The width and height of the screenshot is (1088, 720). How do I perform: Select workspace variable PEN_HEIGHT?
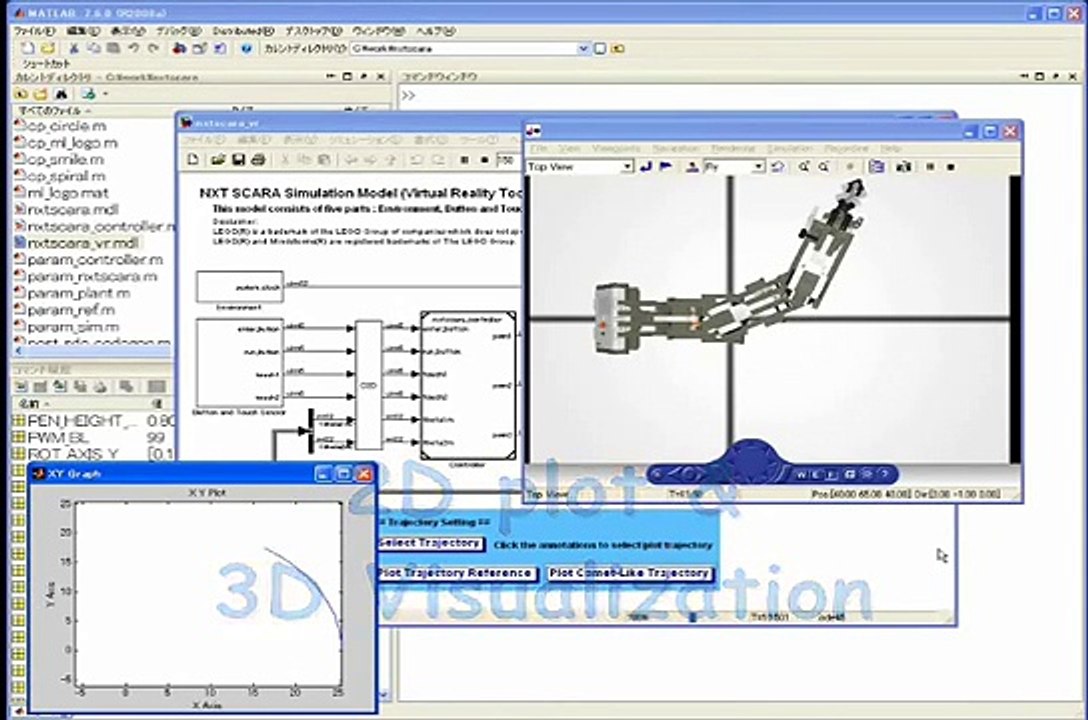coord(76,421)
